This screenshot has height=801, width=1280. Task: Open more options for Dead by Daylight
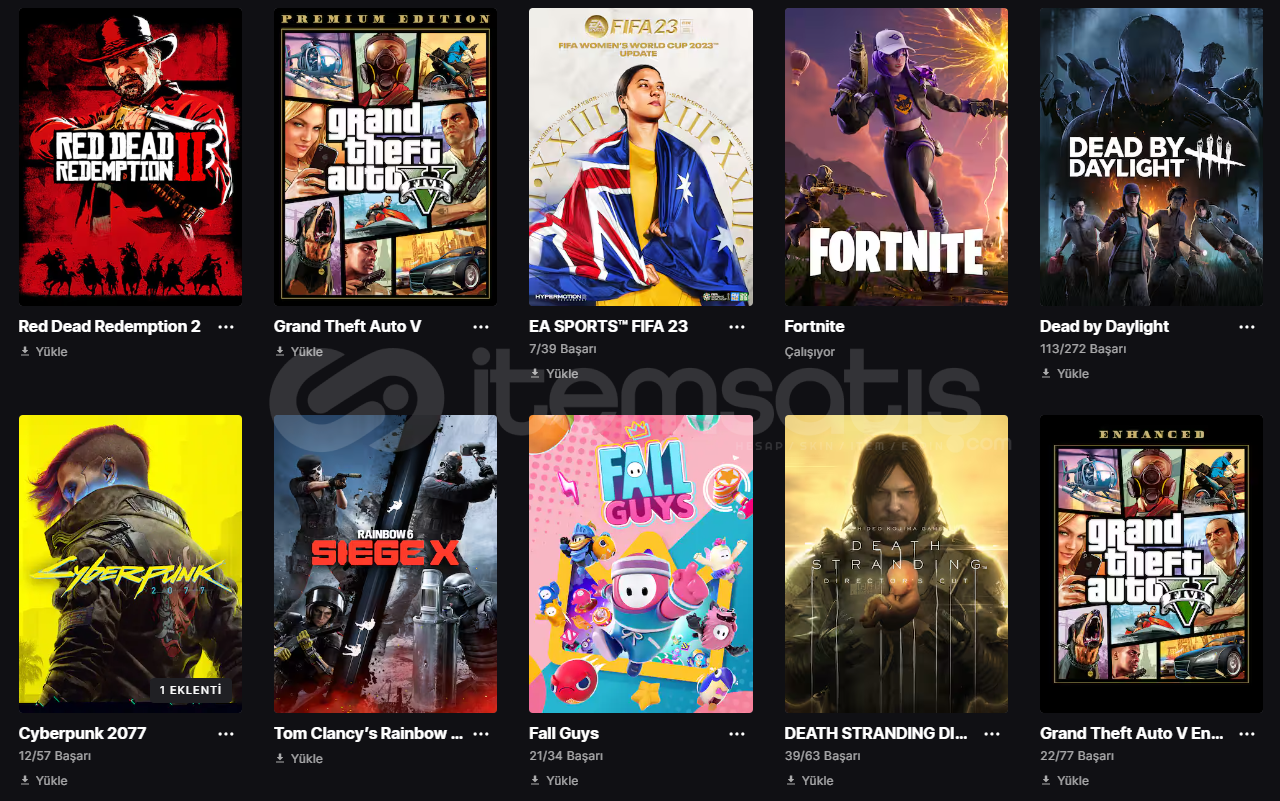(x=1247, y=327)
